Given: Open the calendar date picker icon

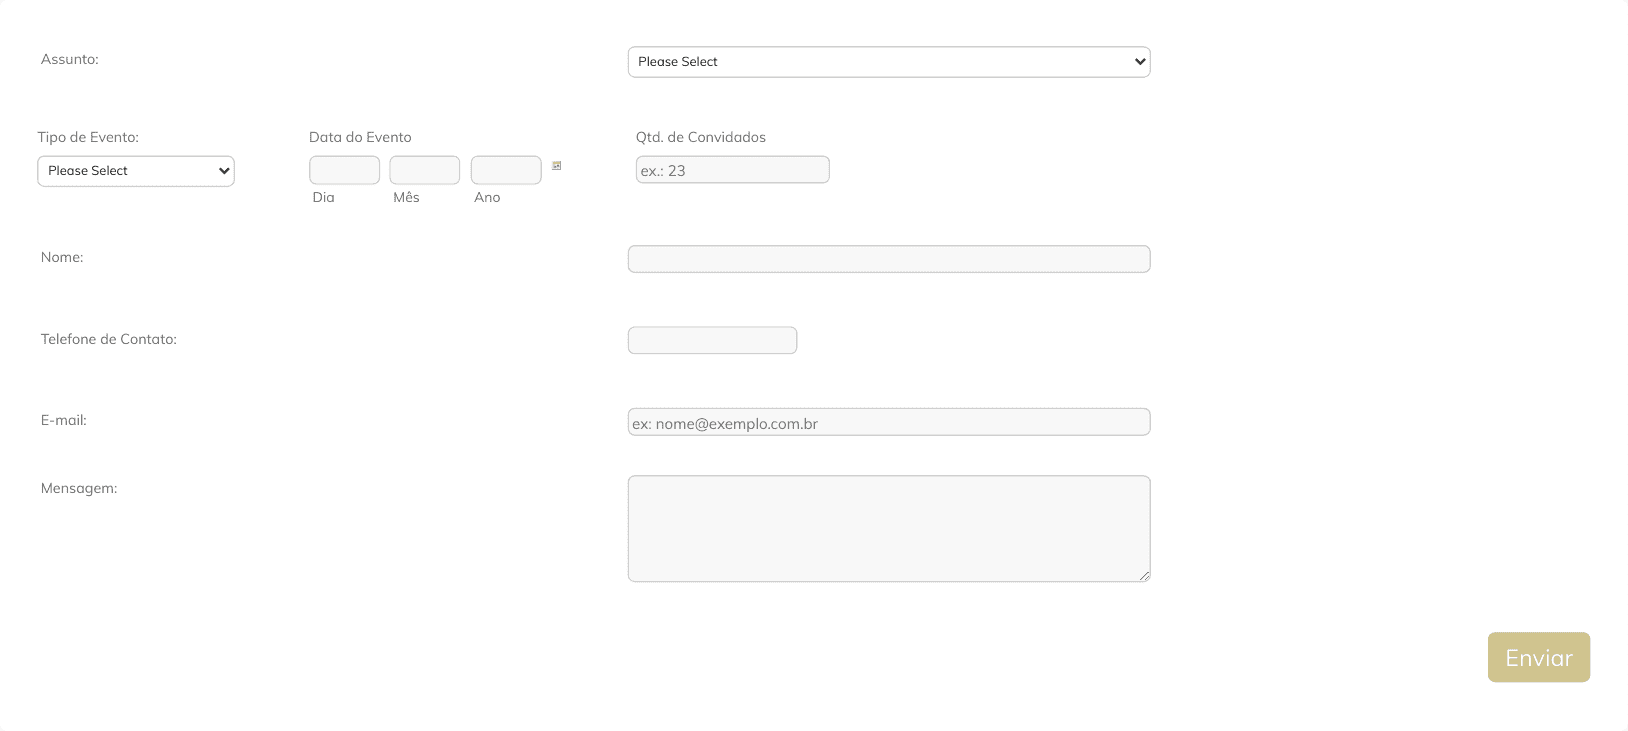Looking at the screenshot, I should [x=557, y=166].
